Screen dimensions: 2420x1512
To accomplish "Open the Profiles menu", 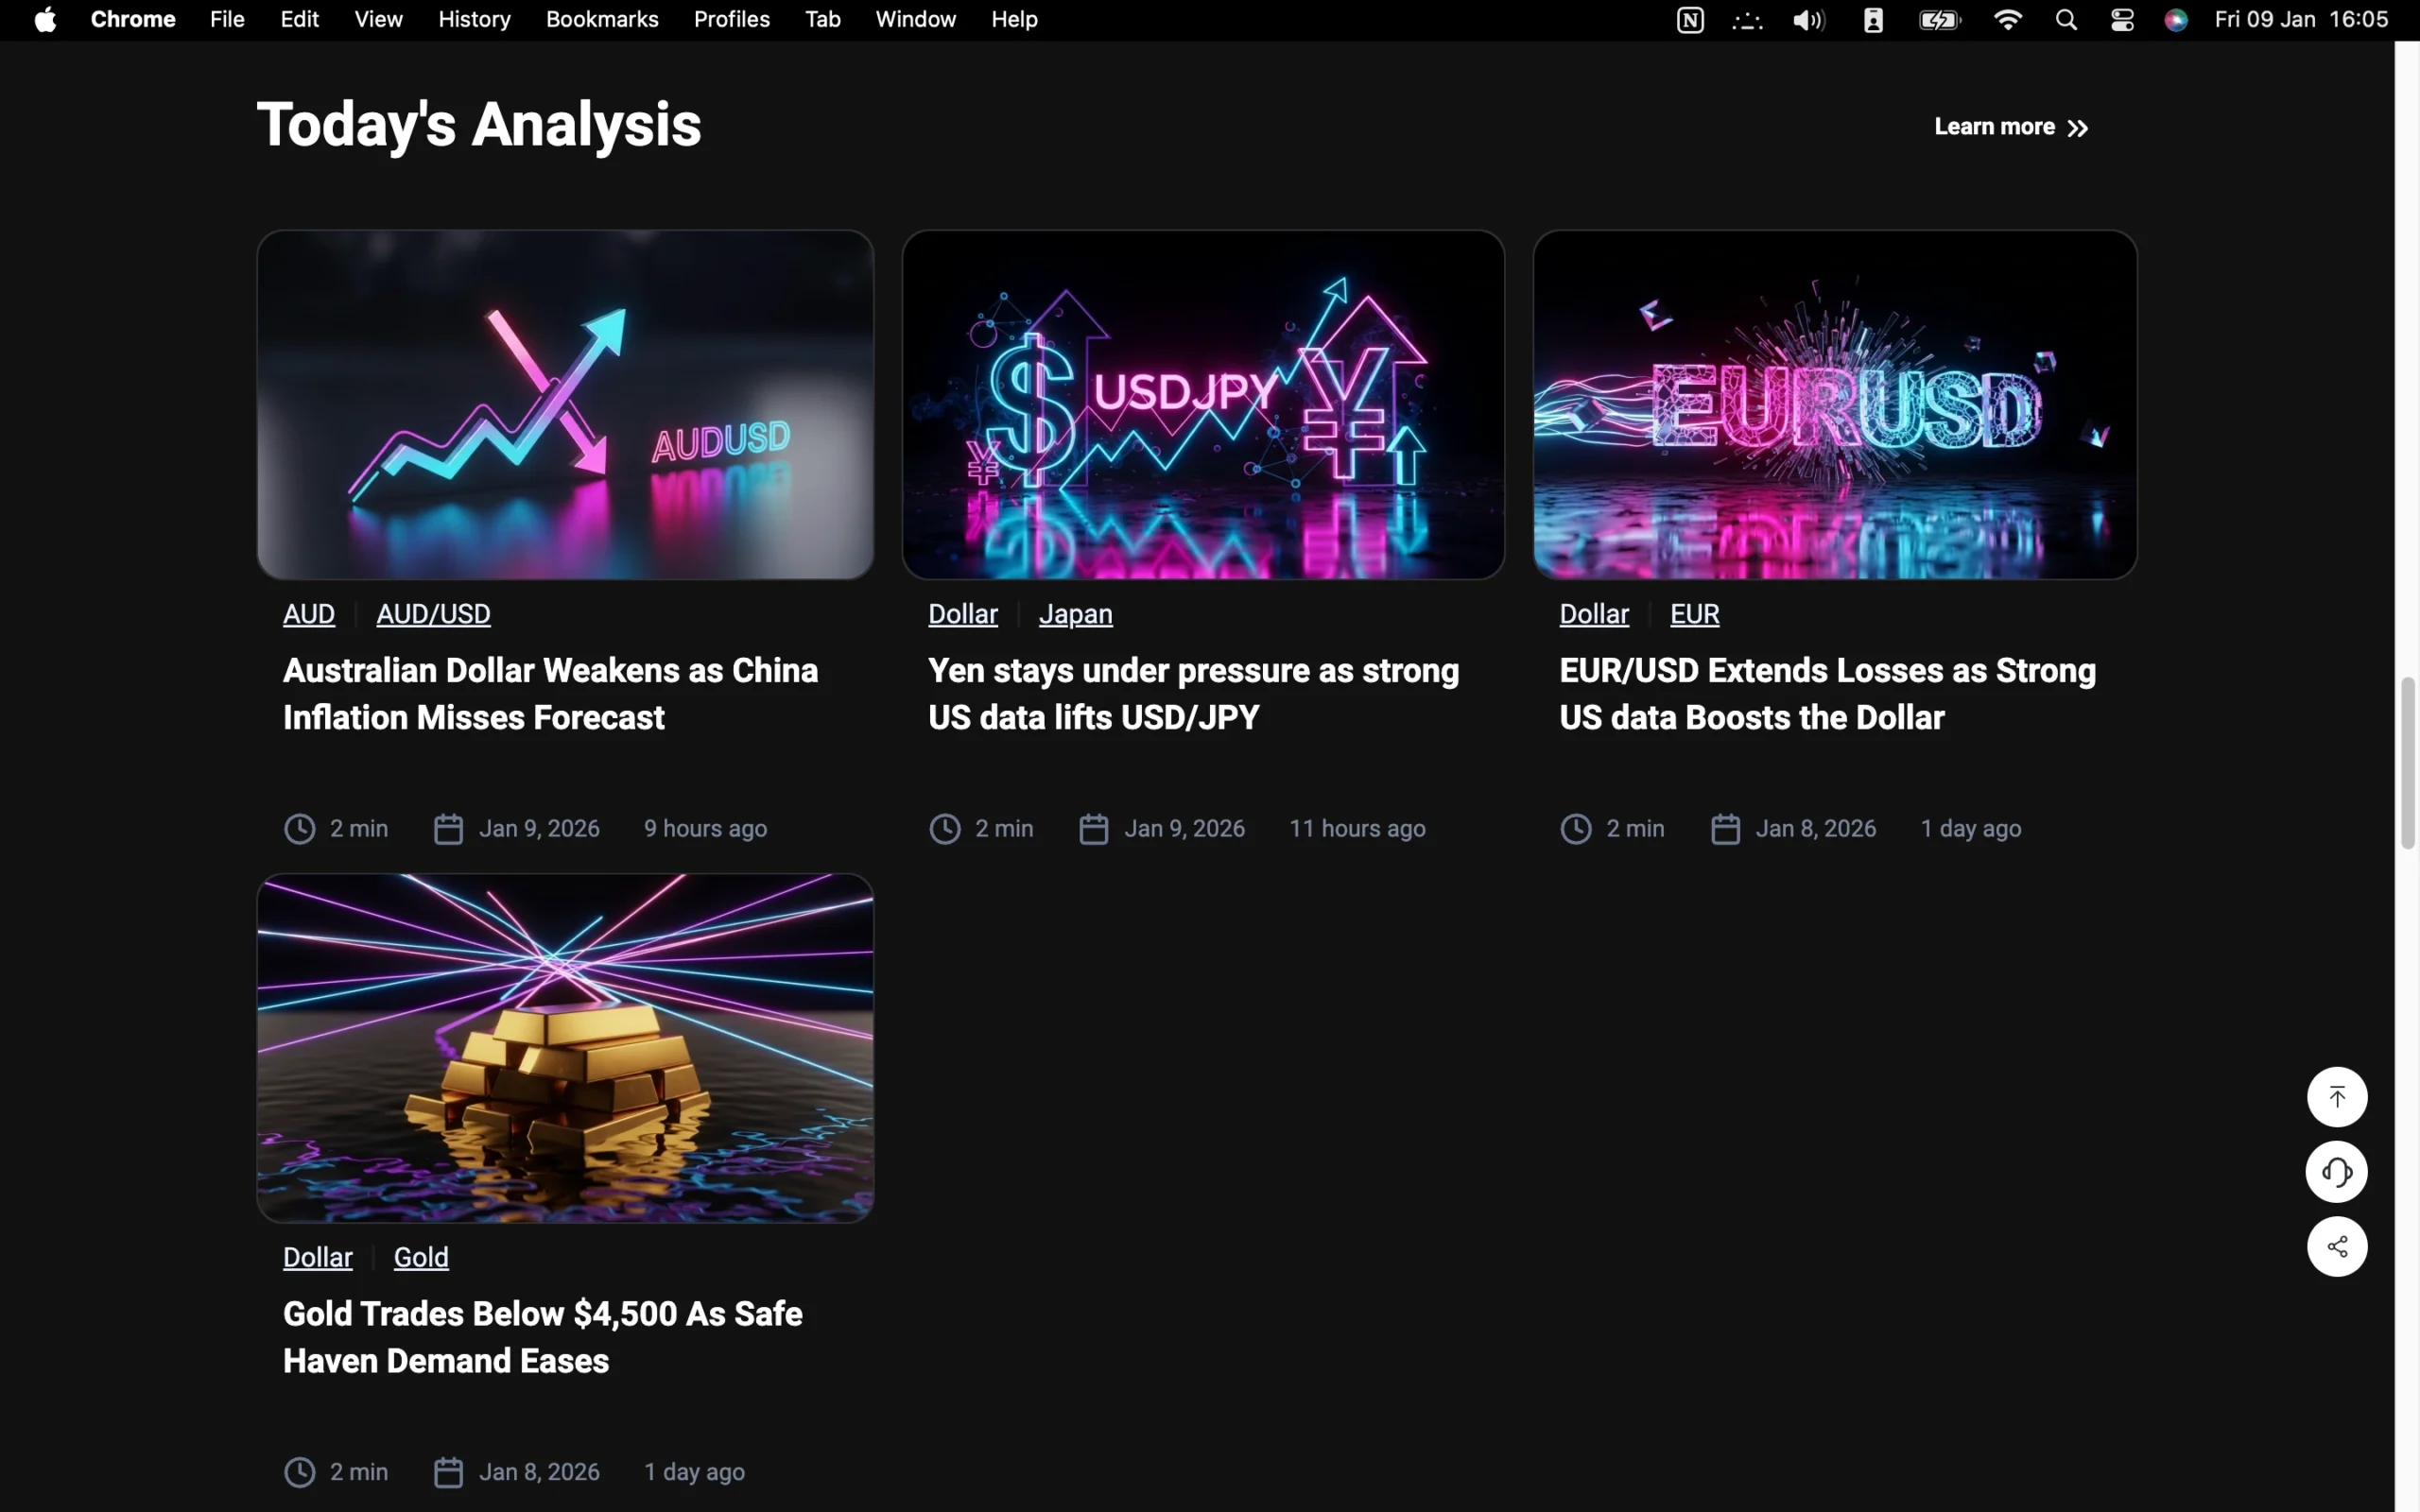I will [x=731, y=20].
